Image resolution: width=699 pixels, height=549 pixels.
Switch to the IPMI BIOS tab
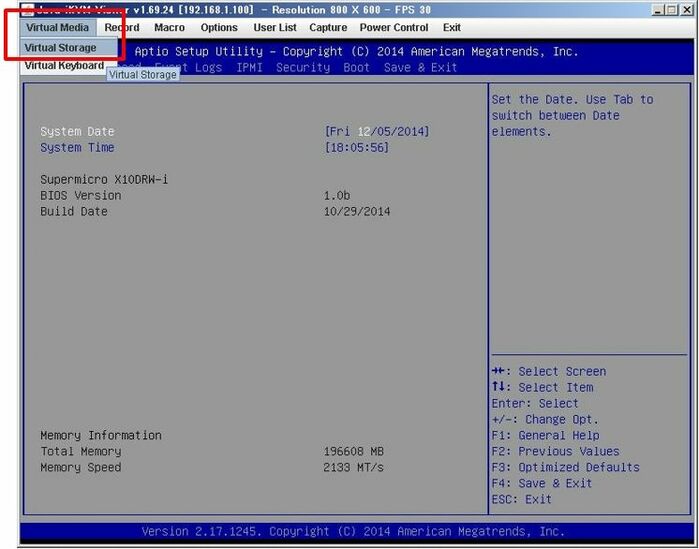tap(250, 67)
